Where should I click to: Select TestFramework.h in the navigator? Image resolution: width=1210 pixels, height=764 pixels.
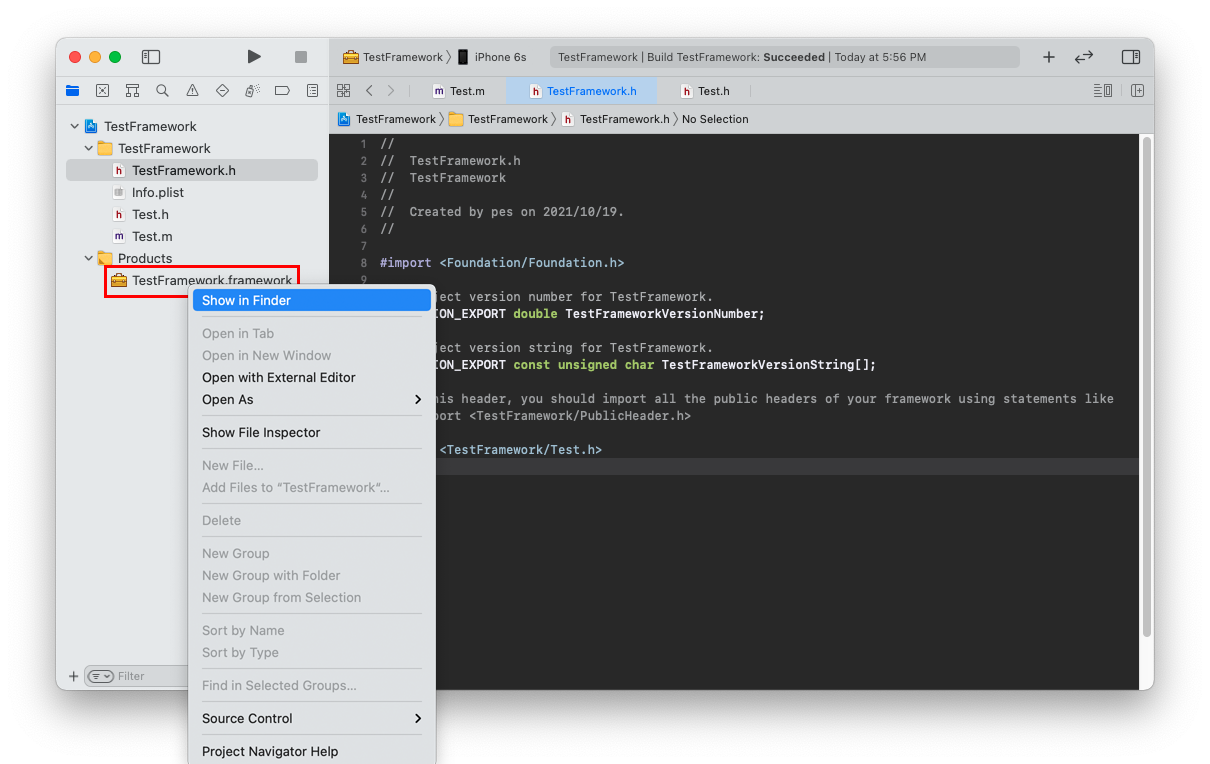pos(192,171)
